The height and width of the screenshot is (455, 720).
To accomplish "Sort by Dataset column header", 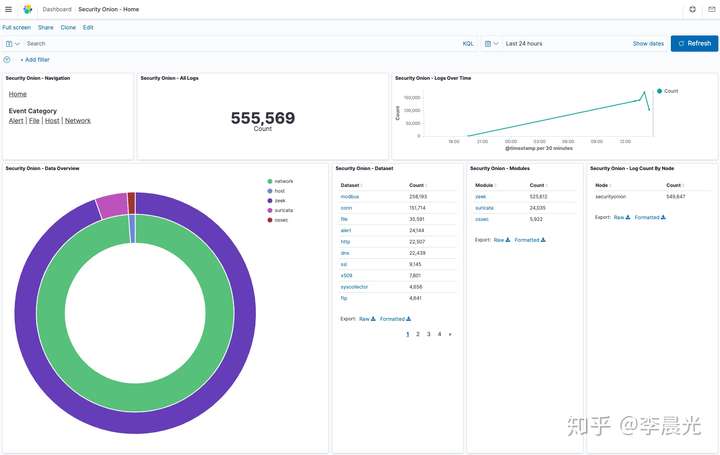I will click(x=351, y=185).
